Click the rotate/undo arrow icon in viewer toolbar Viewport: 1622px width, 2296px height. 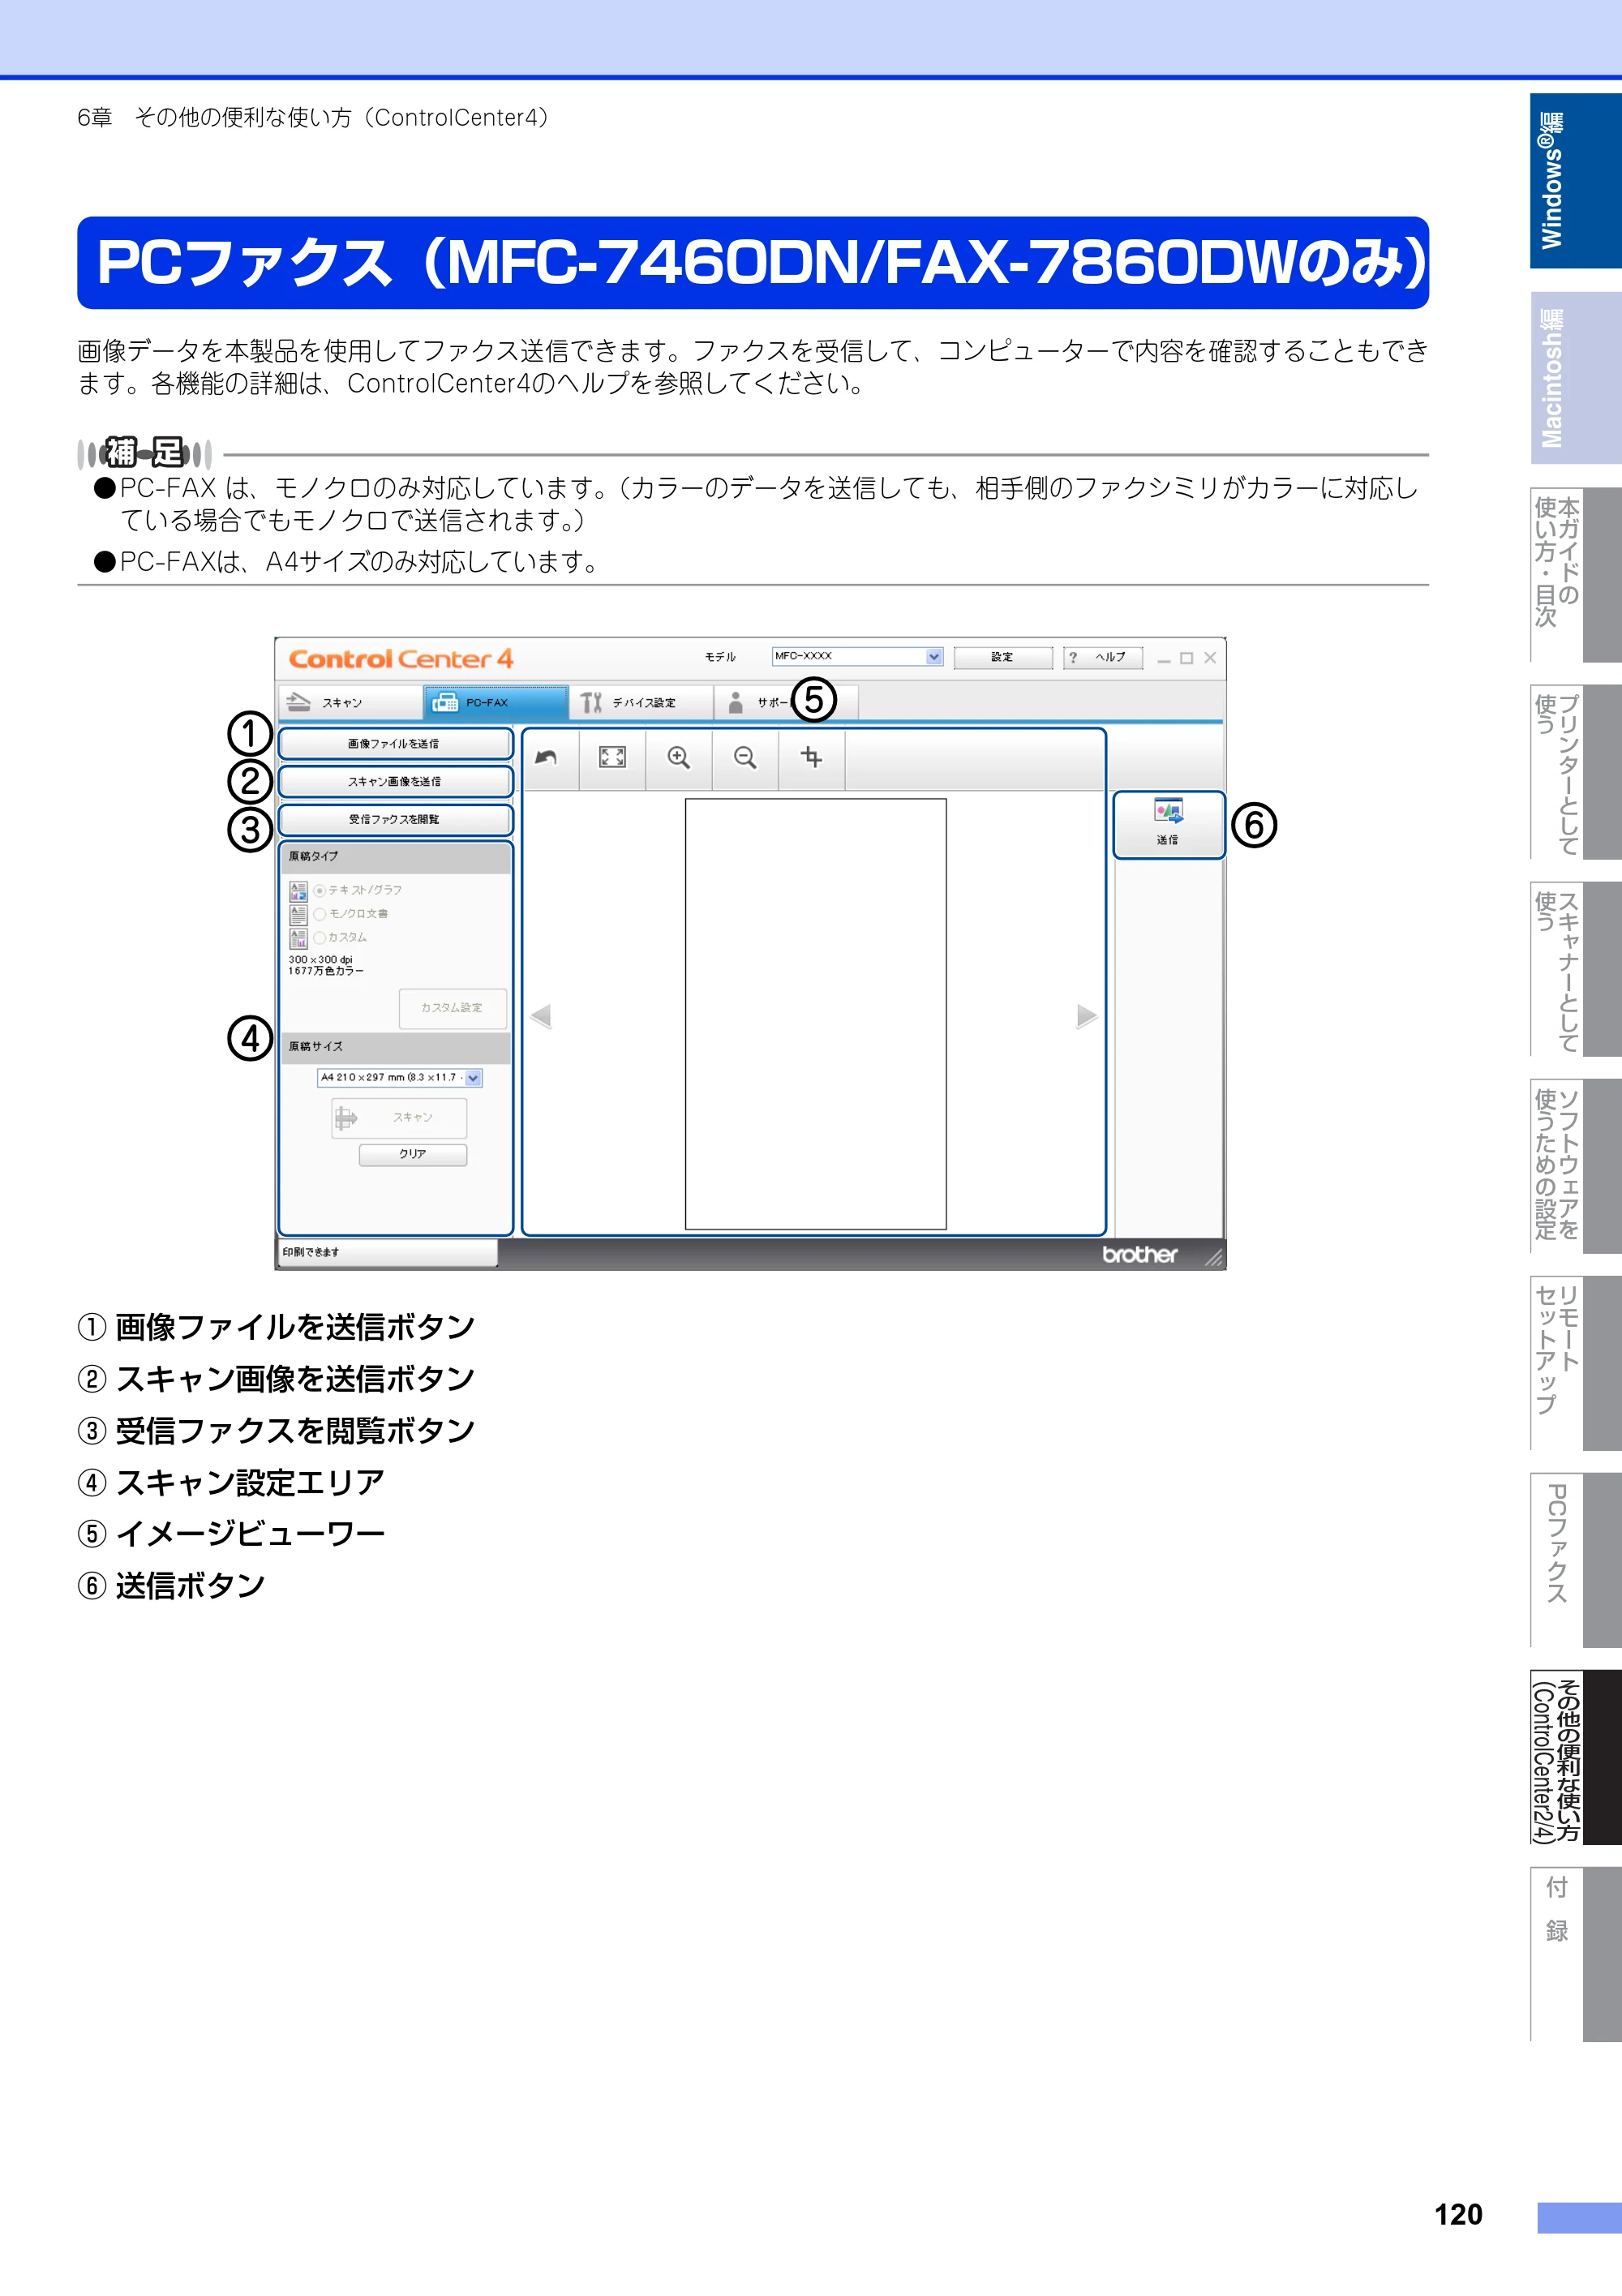[547, 758]
